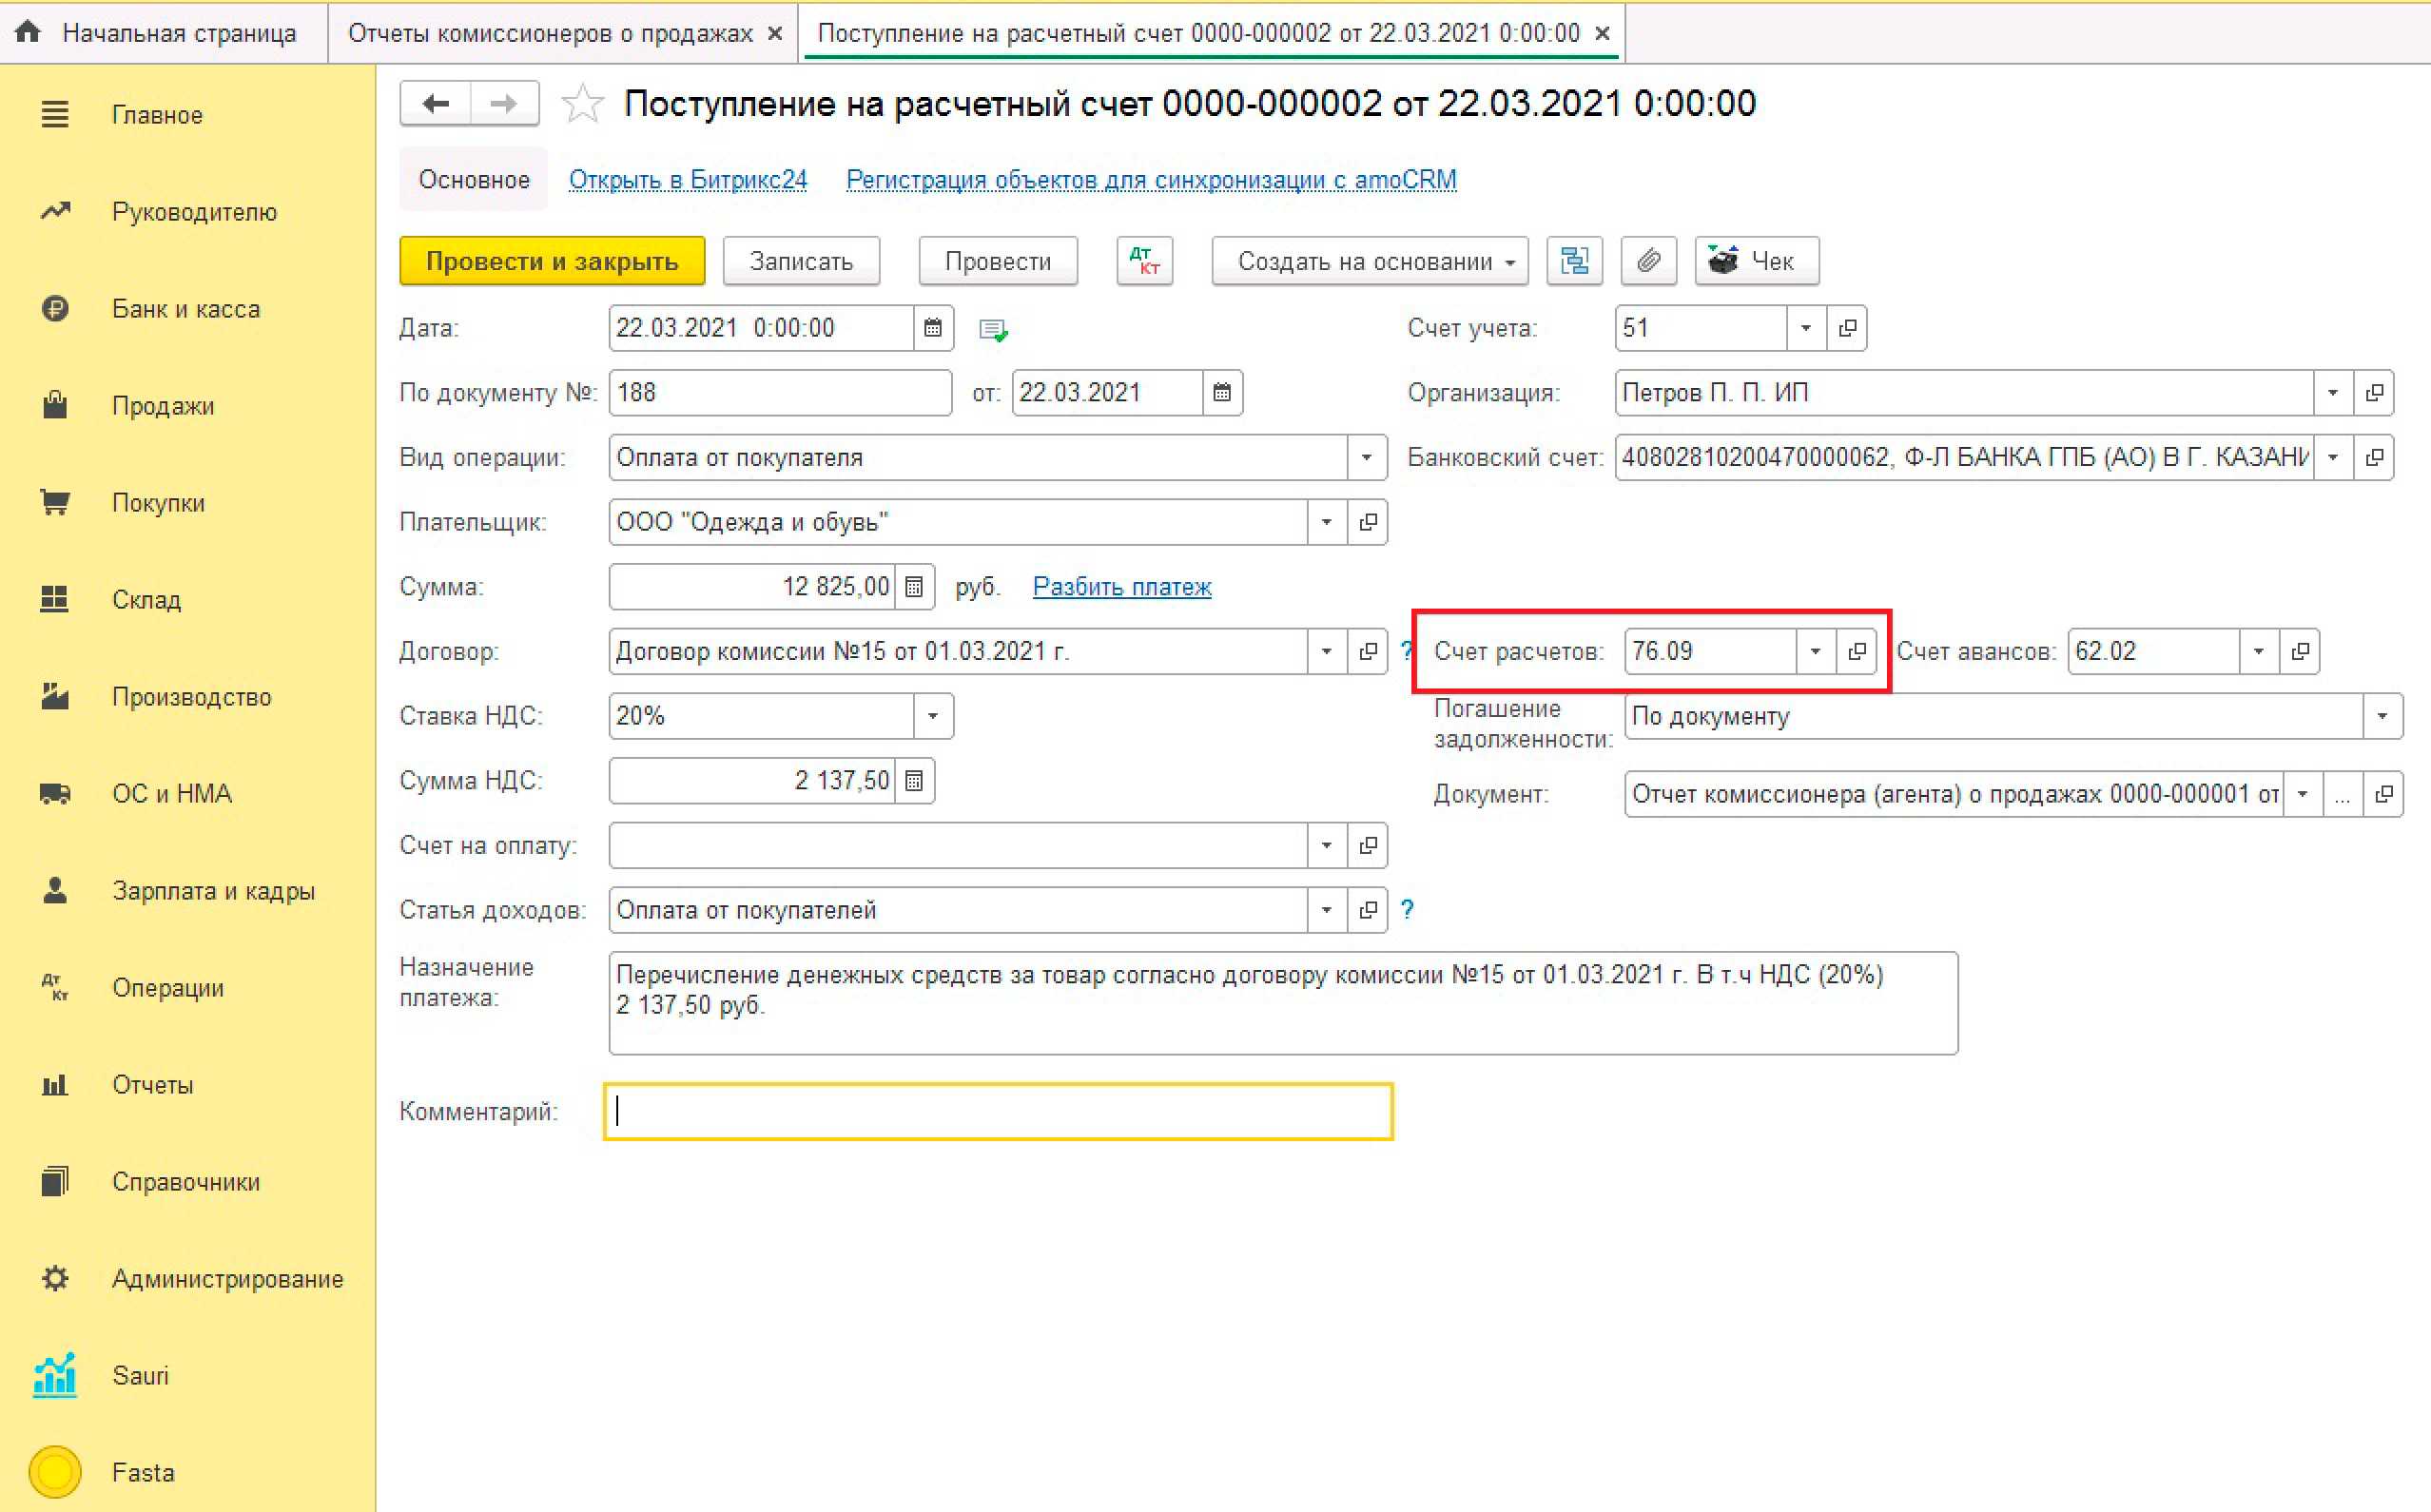Click the Разбить платеж link
Screen dimensions: 2431x1512
(1122, 587)
